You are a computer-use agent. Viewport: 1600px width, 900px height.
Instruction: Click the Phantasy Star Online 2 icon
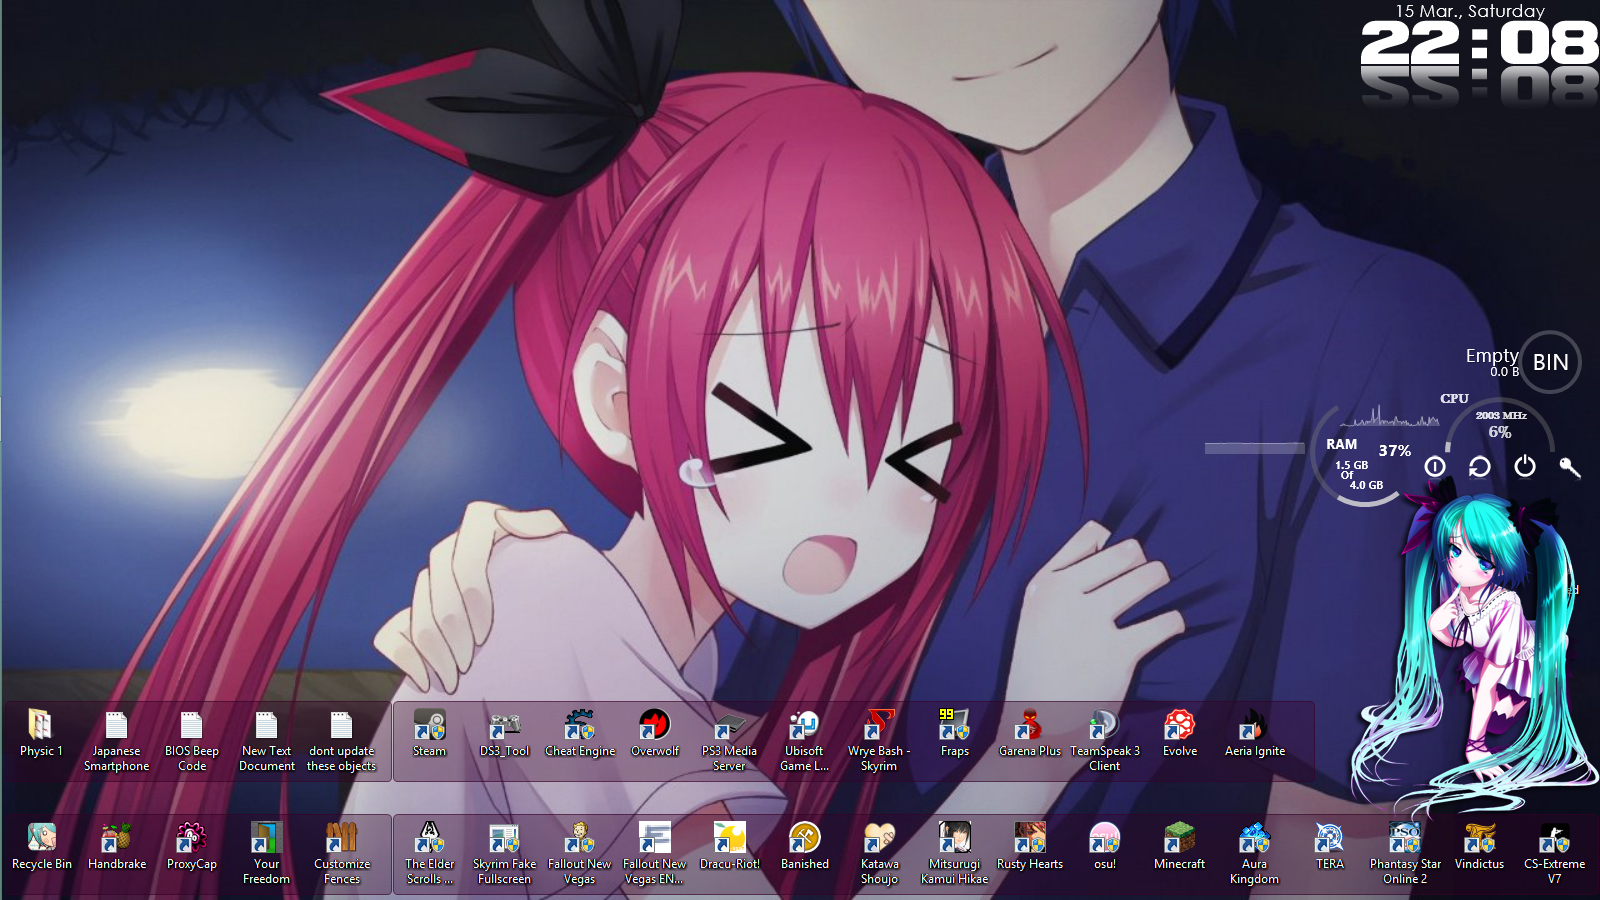point(1405,853)
